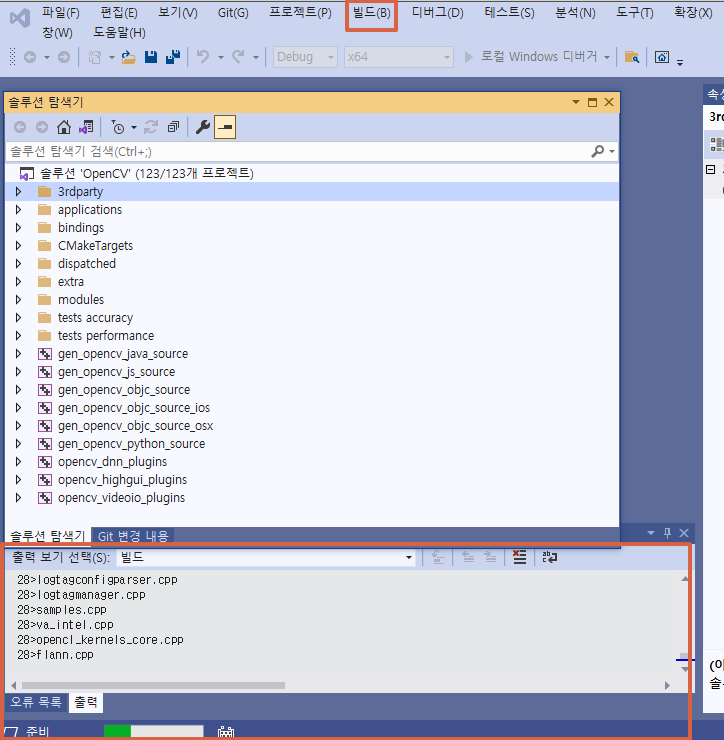
Task: Open the x64 platform dropdown
Action: [x=399, y=57]
